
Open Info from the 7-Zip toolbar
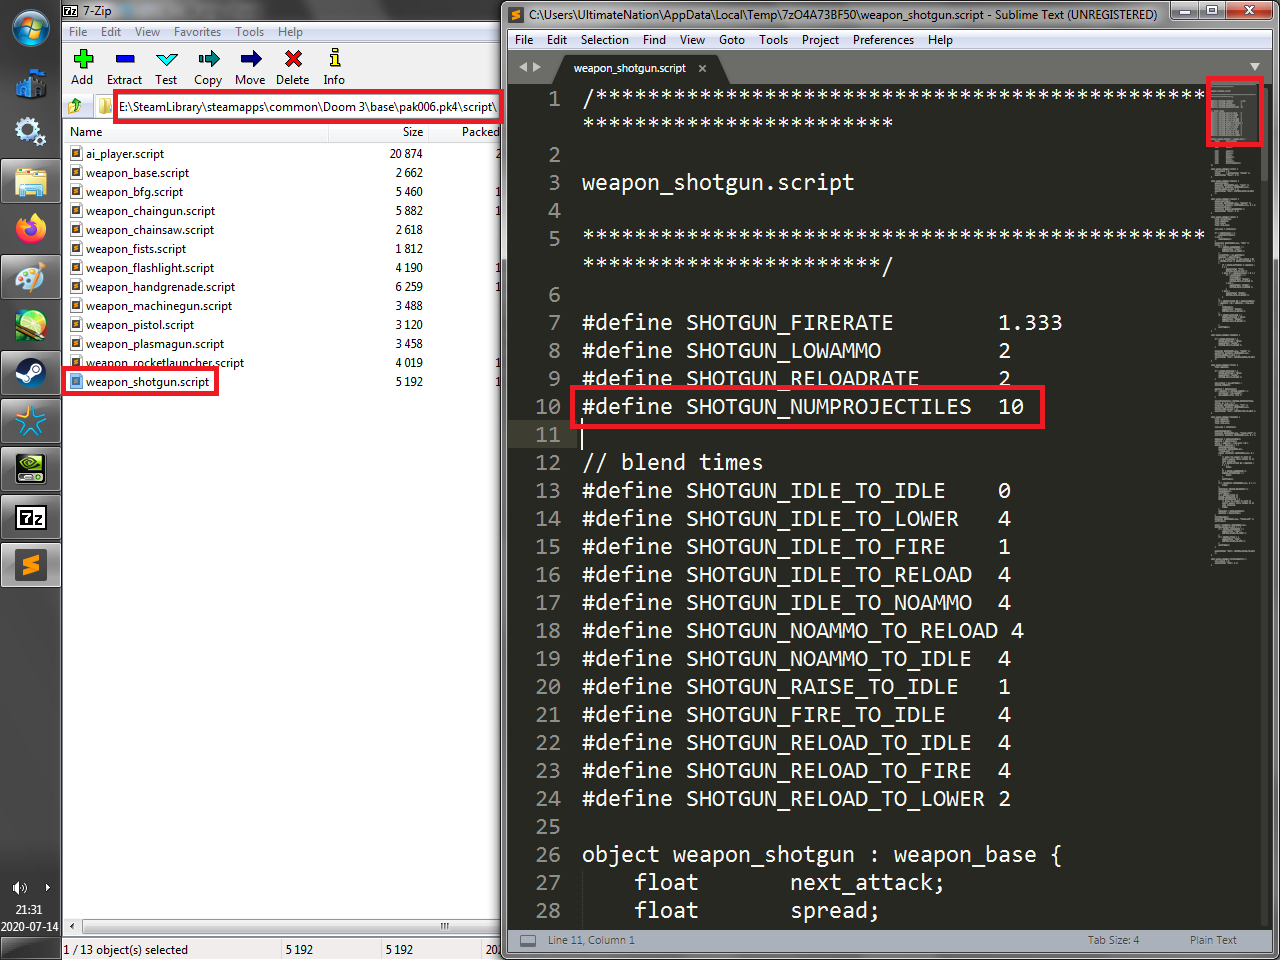tap(334, 66)
